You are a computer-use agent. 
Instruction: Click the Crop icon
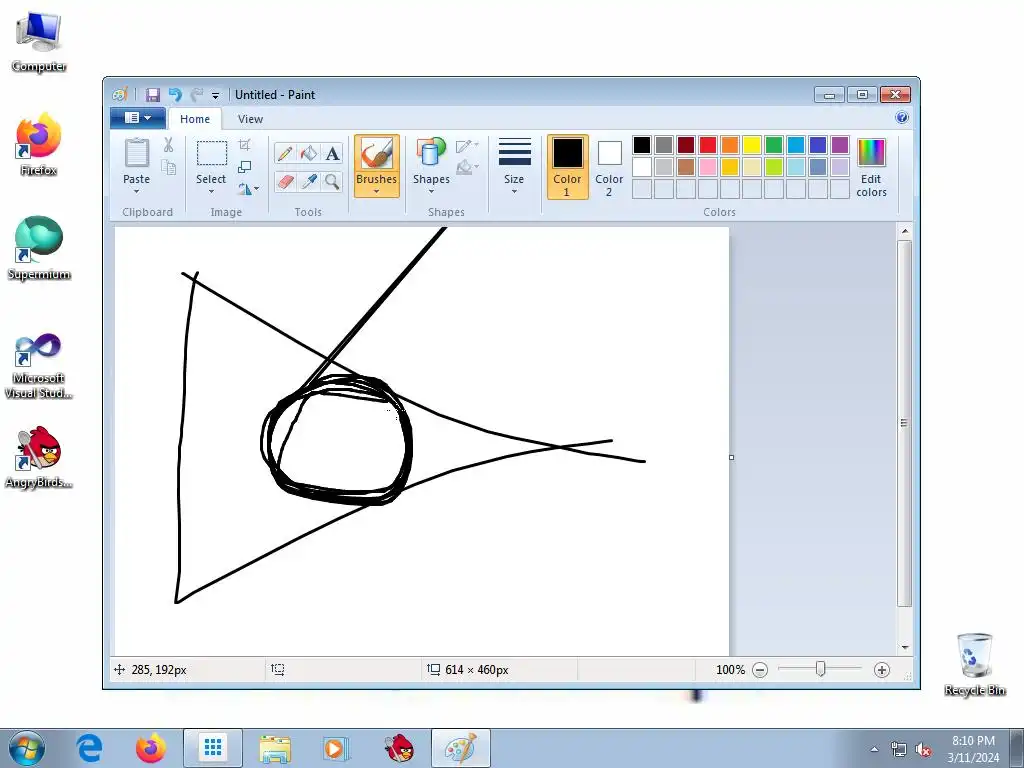coord(245,144)
